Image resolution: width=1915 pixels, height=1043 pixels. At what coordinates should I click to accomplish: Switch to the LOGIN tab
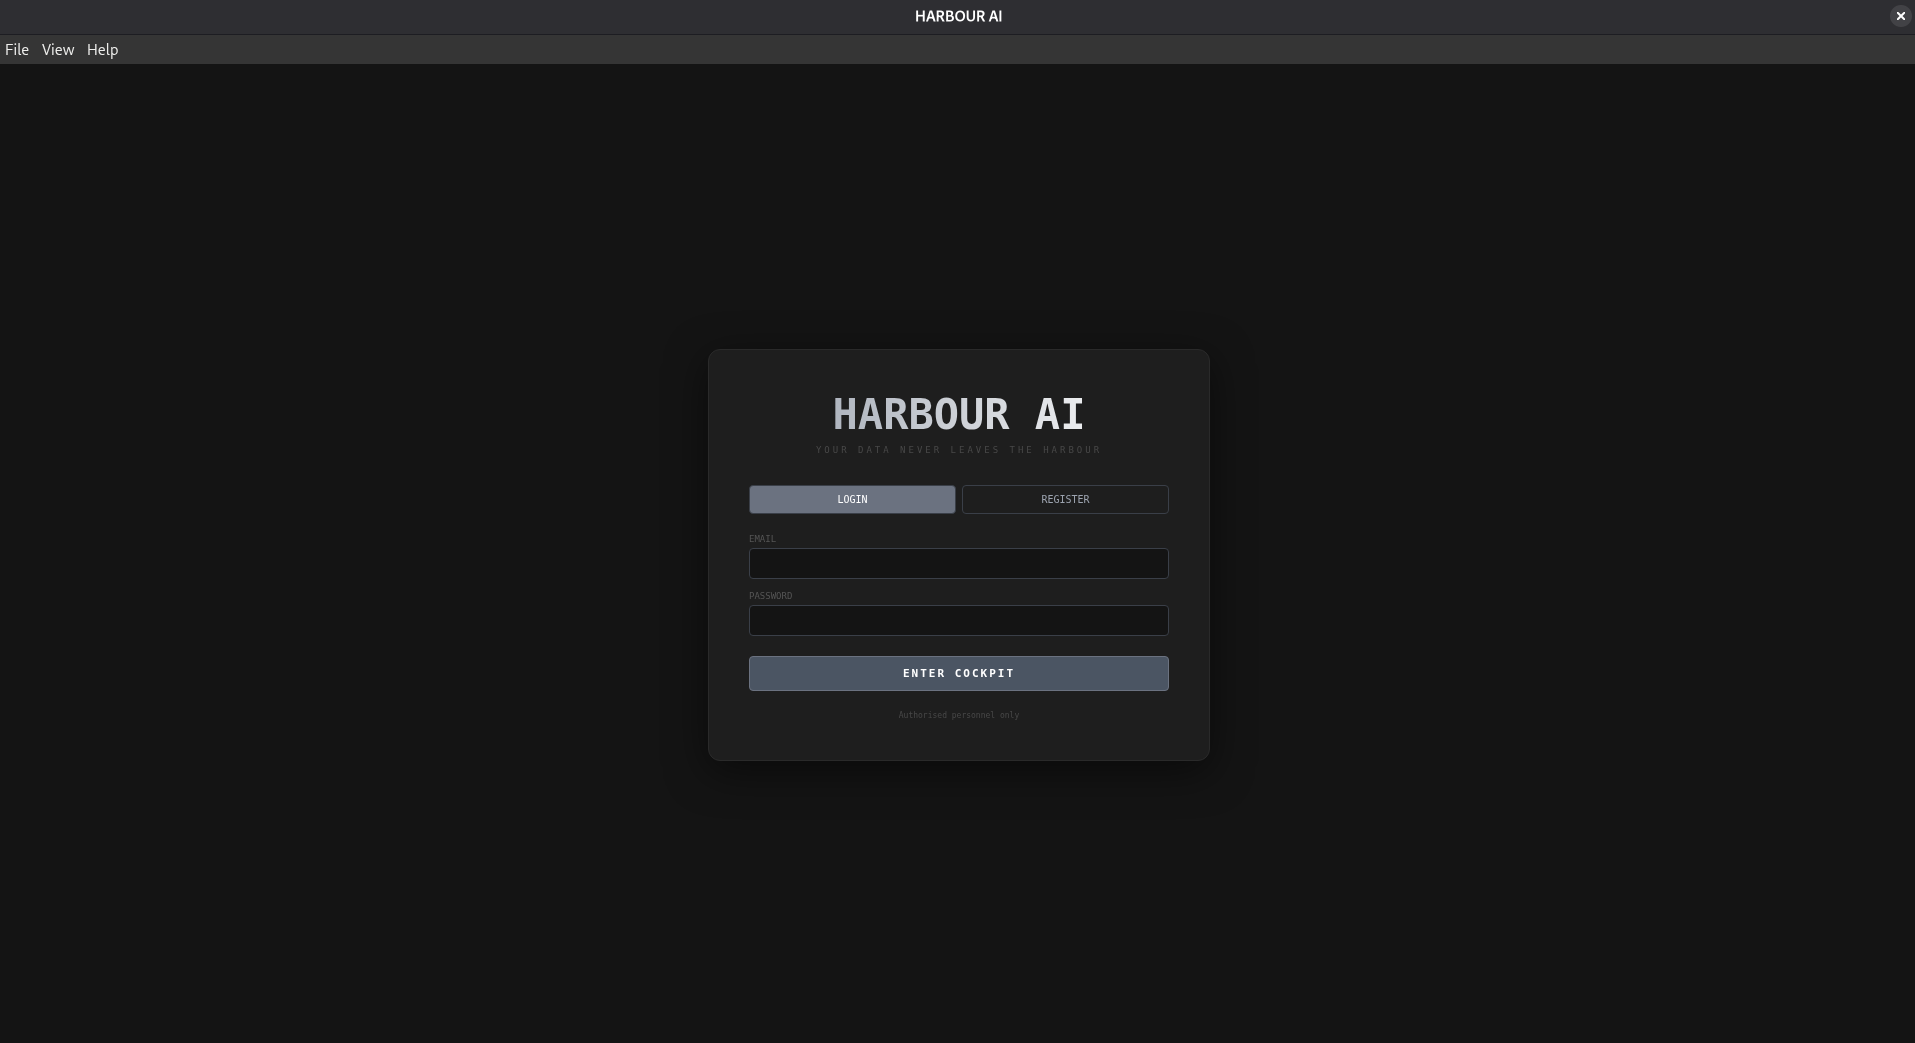pyautogui.click(x=852, y=499)
